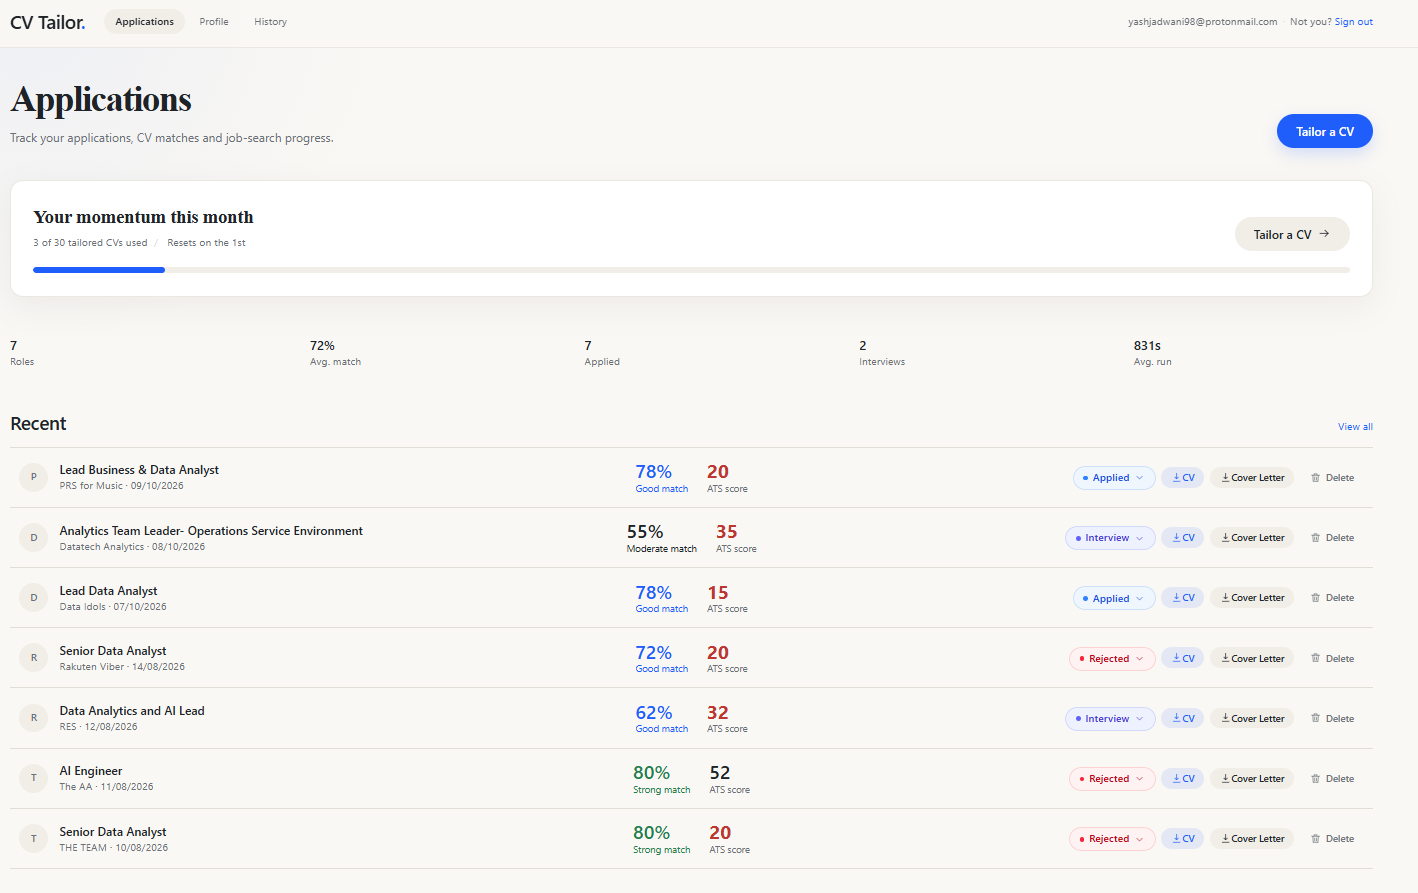Screen dimensions: 1418x893
Task: Download CV for Lead Data Analyst row
Action: coord(1183,598)
